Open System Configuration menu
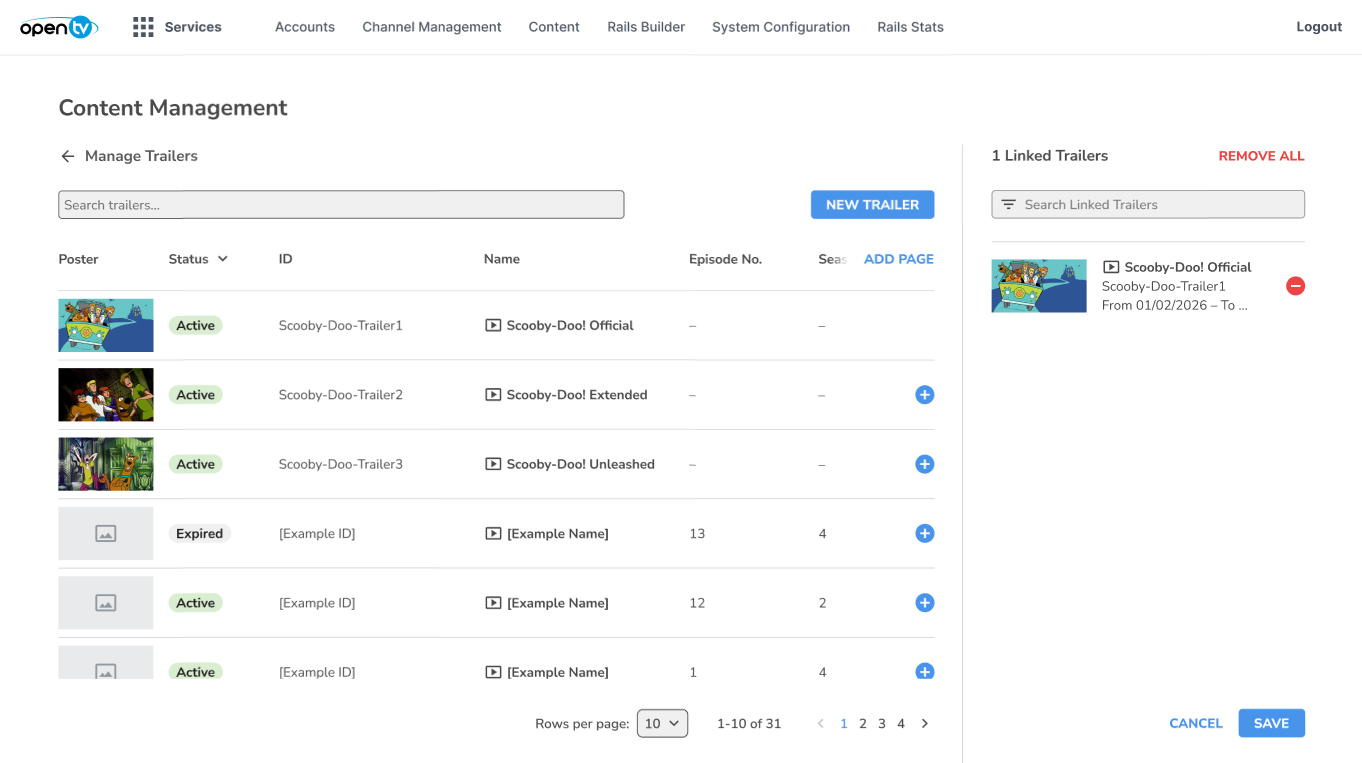The image size is (1362, 763). tap(781, 27)
